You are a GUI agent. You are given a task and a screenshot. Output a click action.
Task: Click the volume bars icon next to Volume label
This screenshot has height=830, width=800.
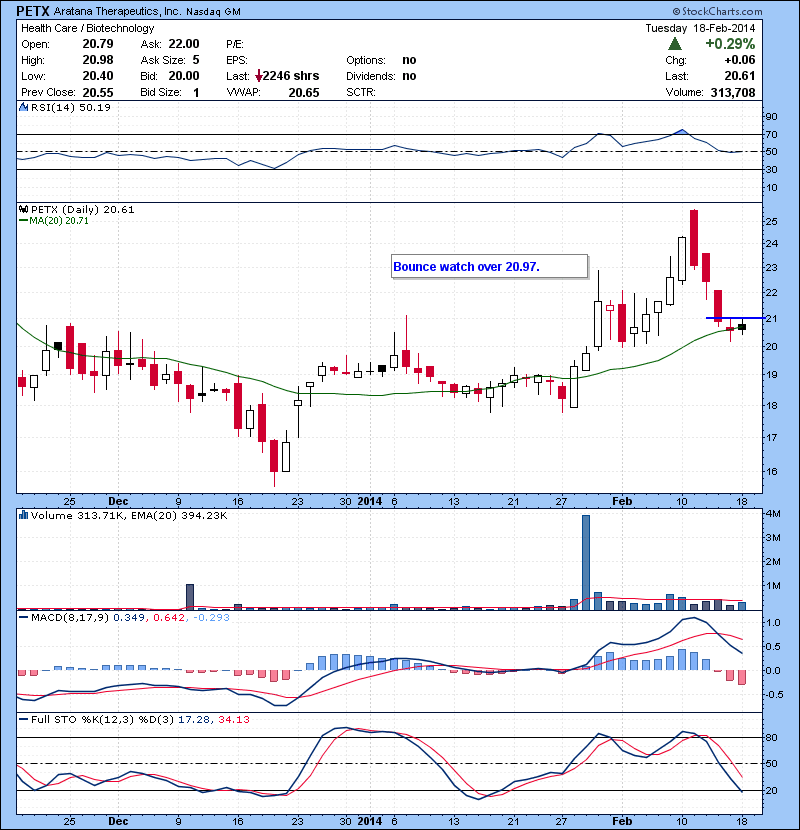[24, 515]
